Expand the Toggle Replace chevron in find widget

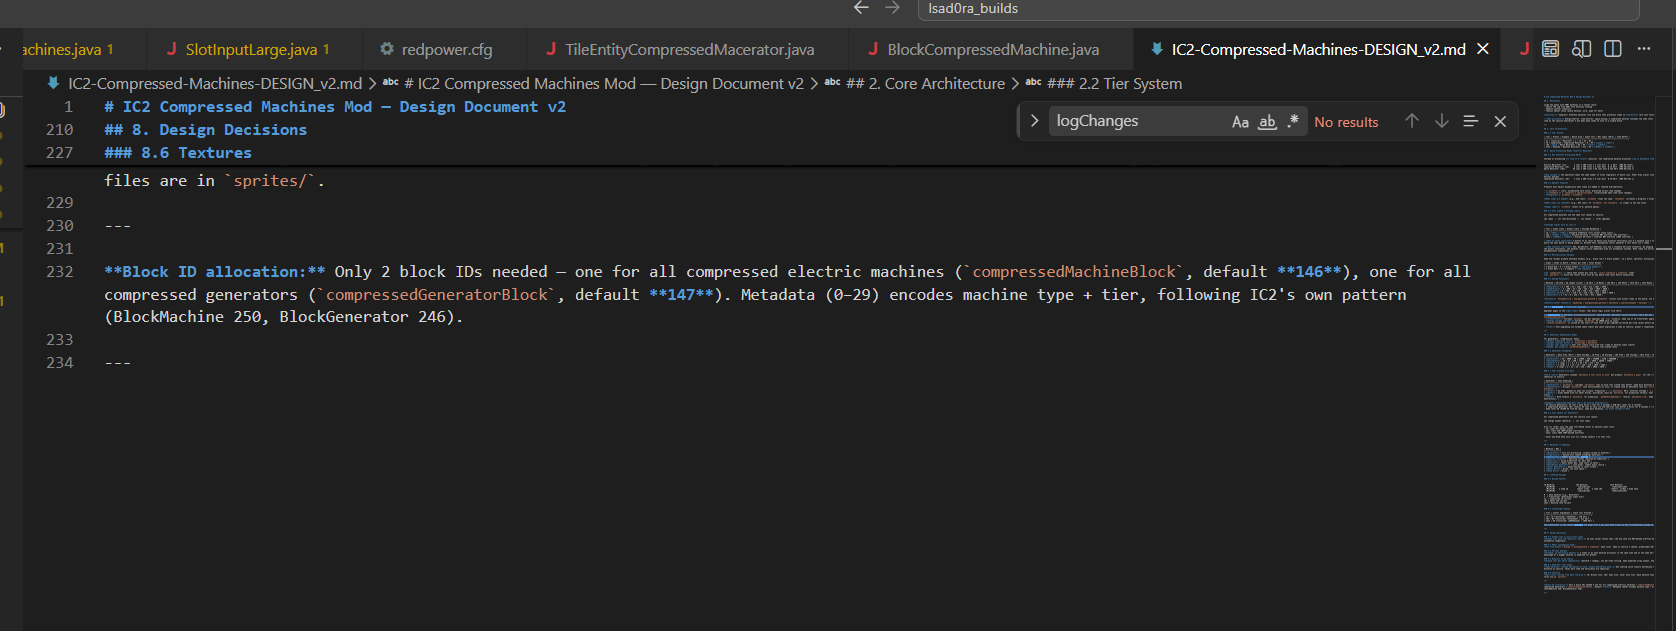click(1034, 121)
